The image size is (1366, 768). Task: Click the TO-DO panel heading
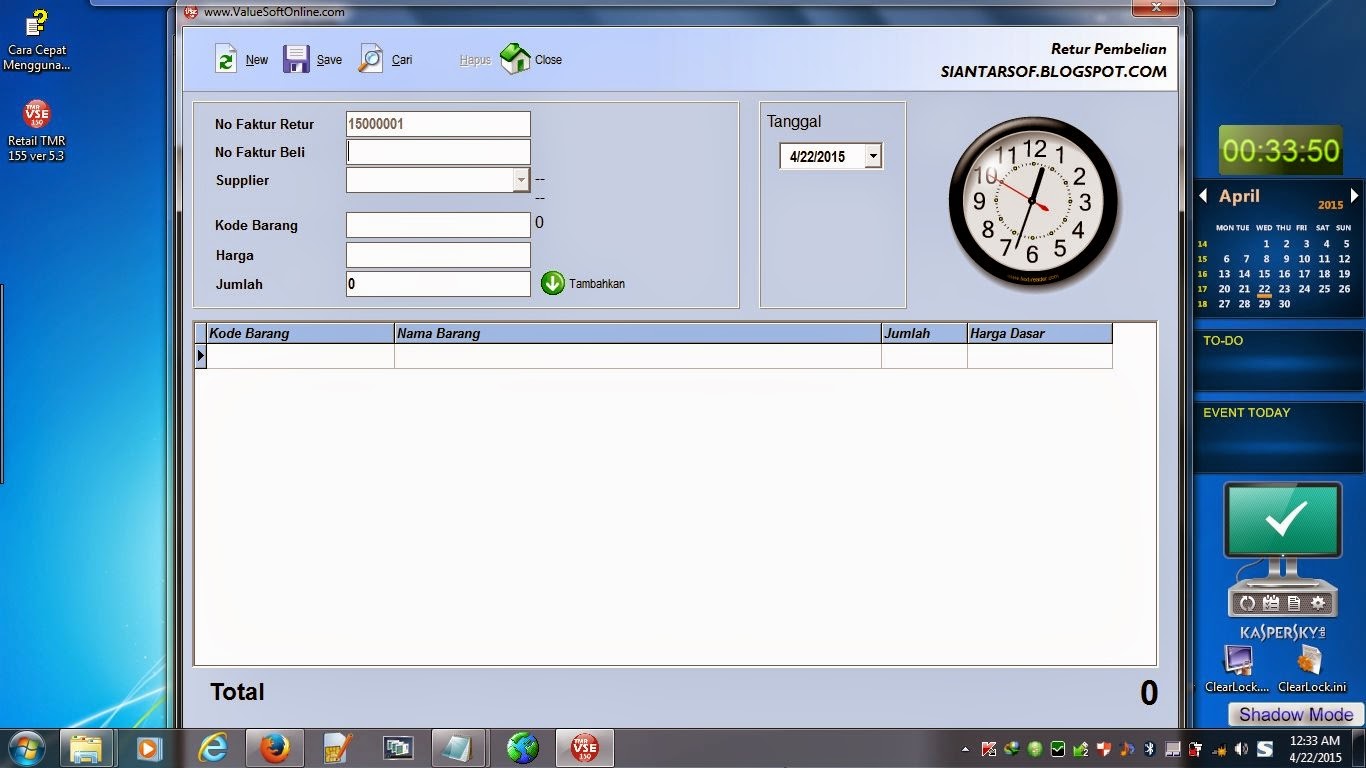point(1223,341)
